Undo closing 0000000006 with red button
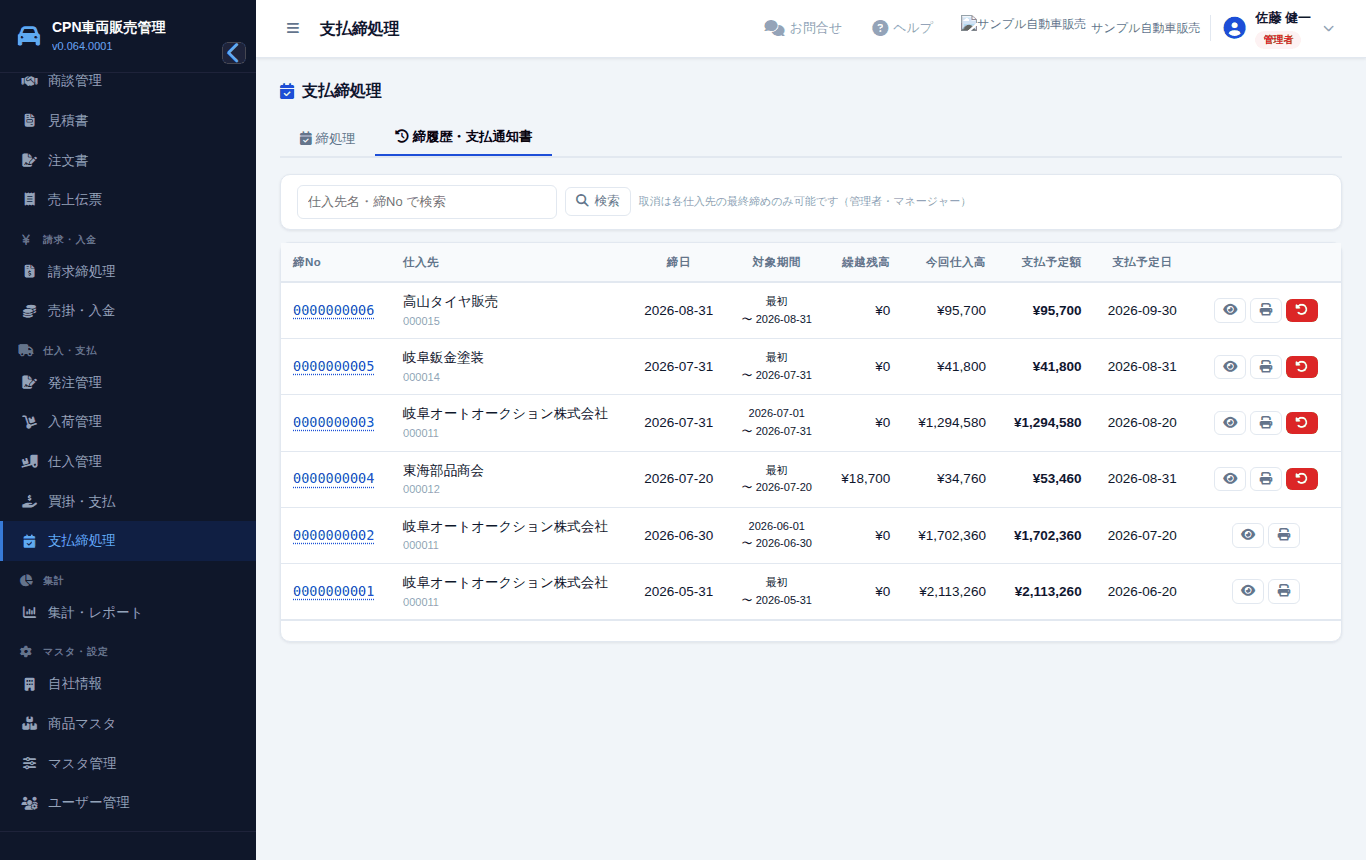 pos(1302,310)
